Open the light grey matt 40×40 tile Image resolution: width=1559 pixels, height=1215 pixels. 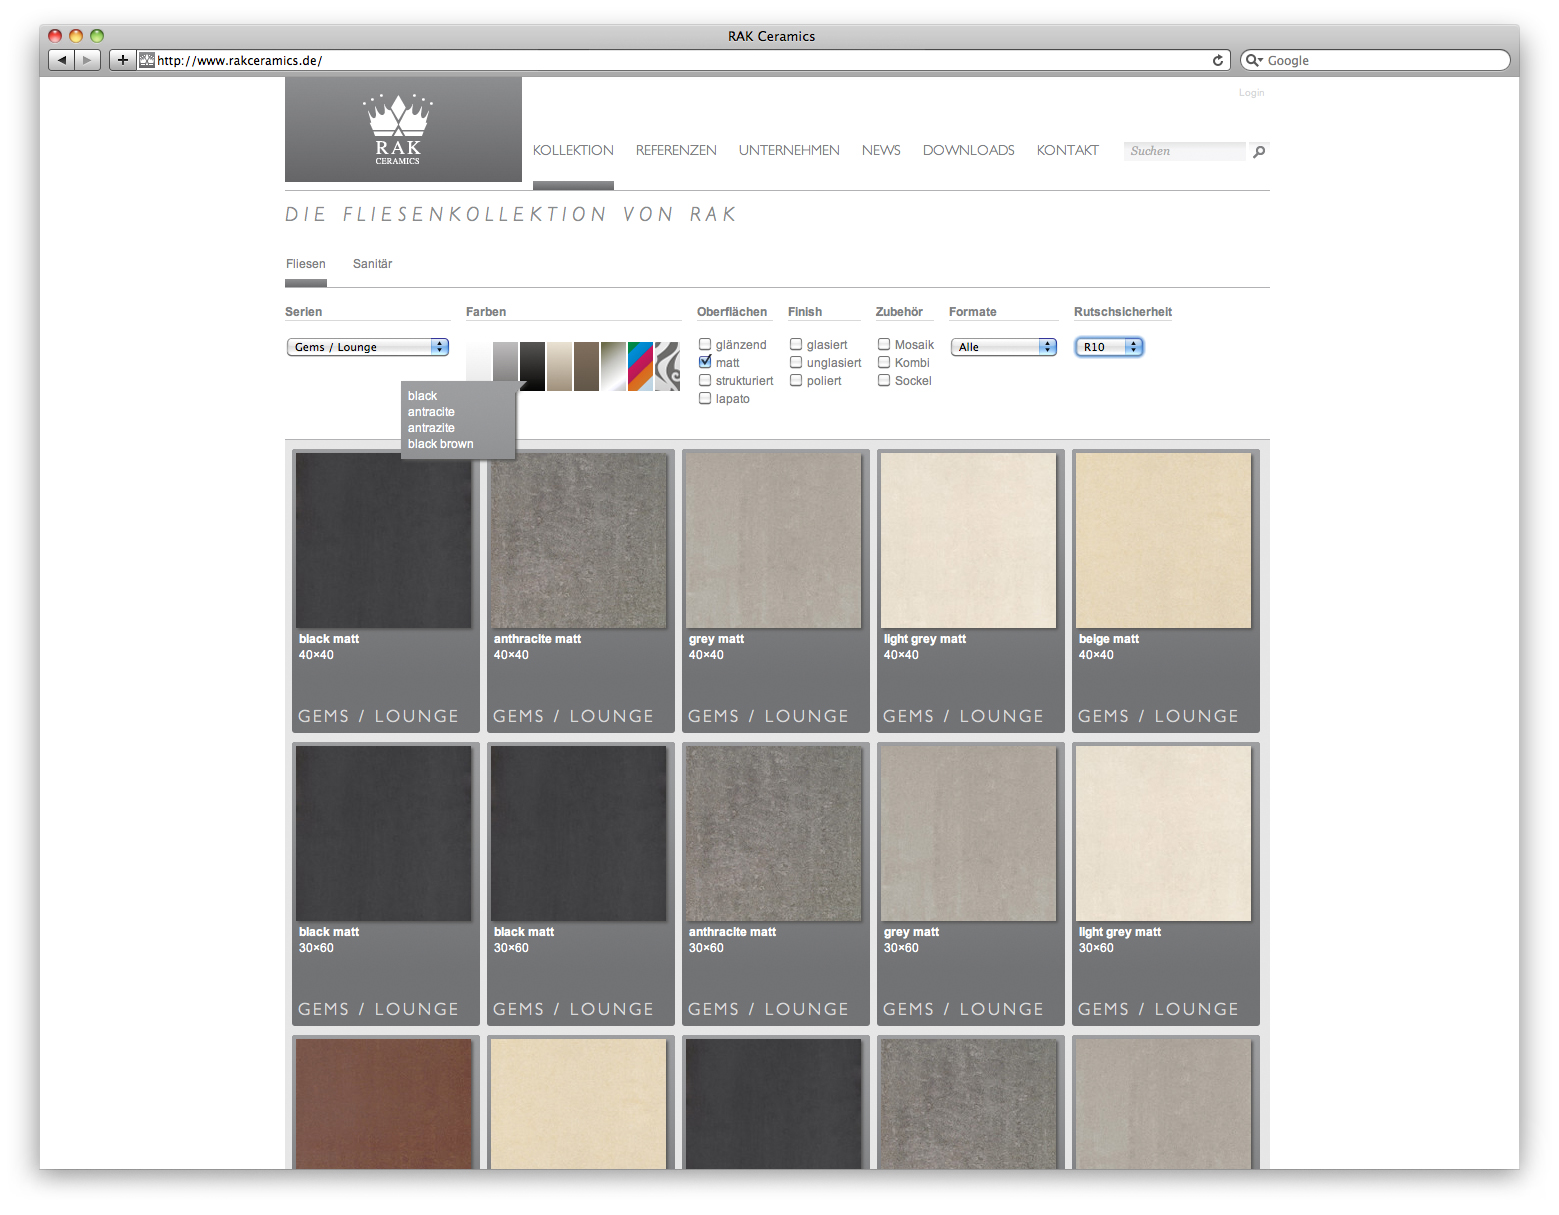click(968, 540)
